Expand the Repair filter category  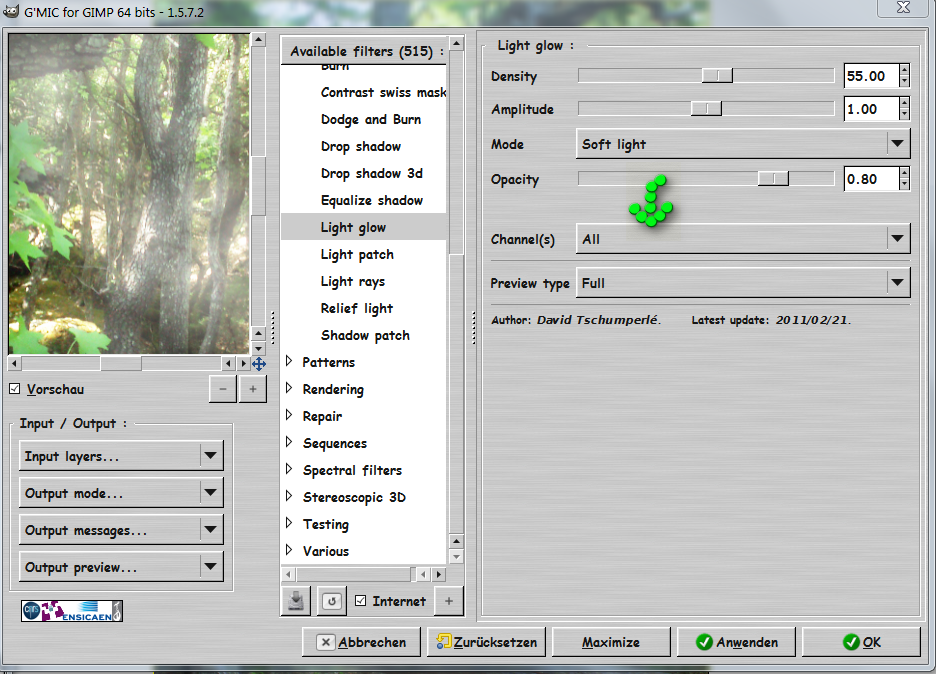coord(290,415)
